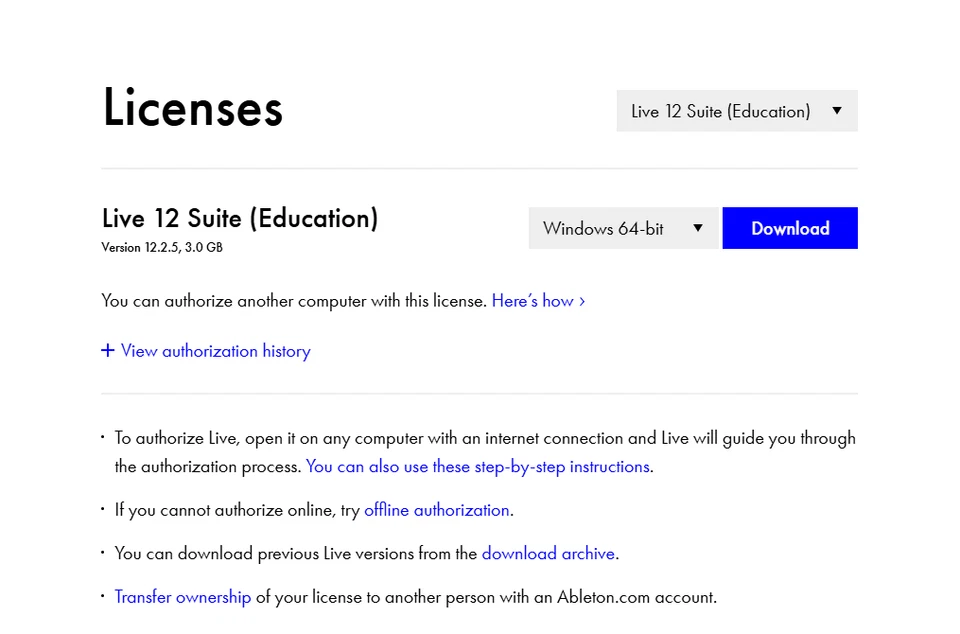Click the sentence about authorizing another computer
Image resolution: width=960 pixels, height=634 pixels.
point(293,301)
